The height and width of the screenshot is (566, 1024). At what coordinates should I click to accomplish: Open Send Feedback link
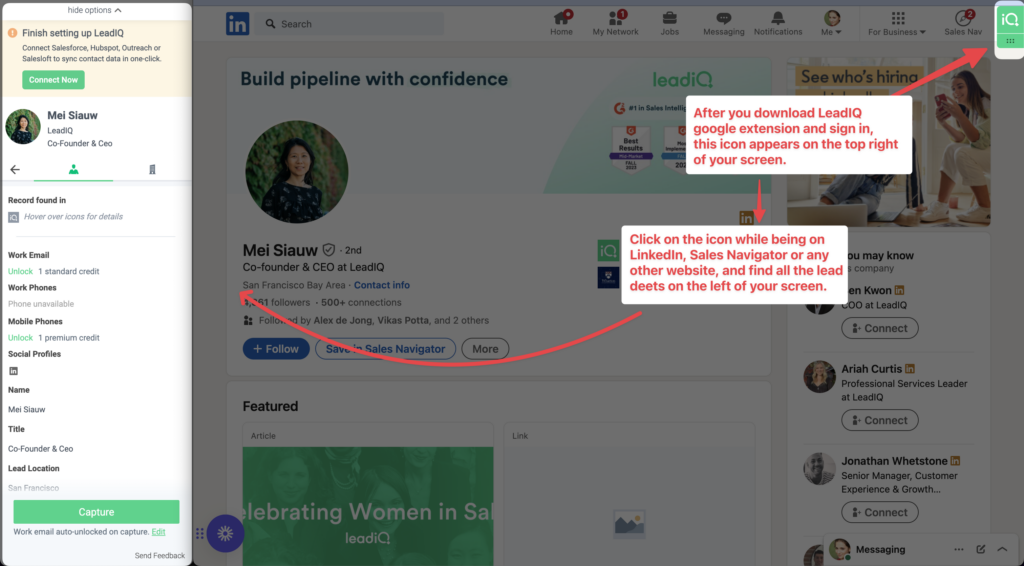tap(159, 556)
